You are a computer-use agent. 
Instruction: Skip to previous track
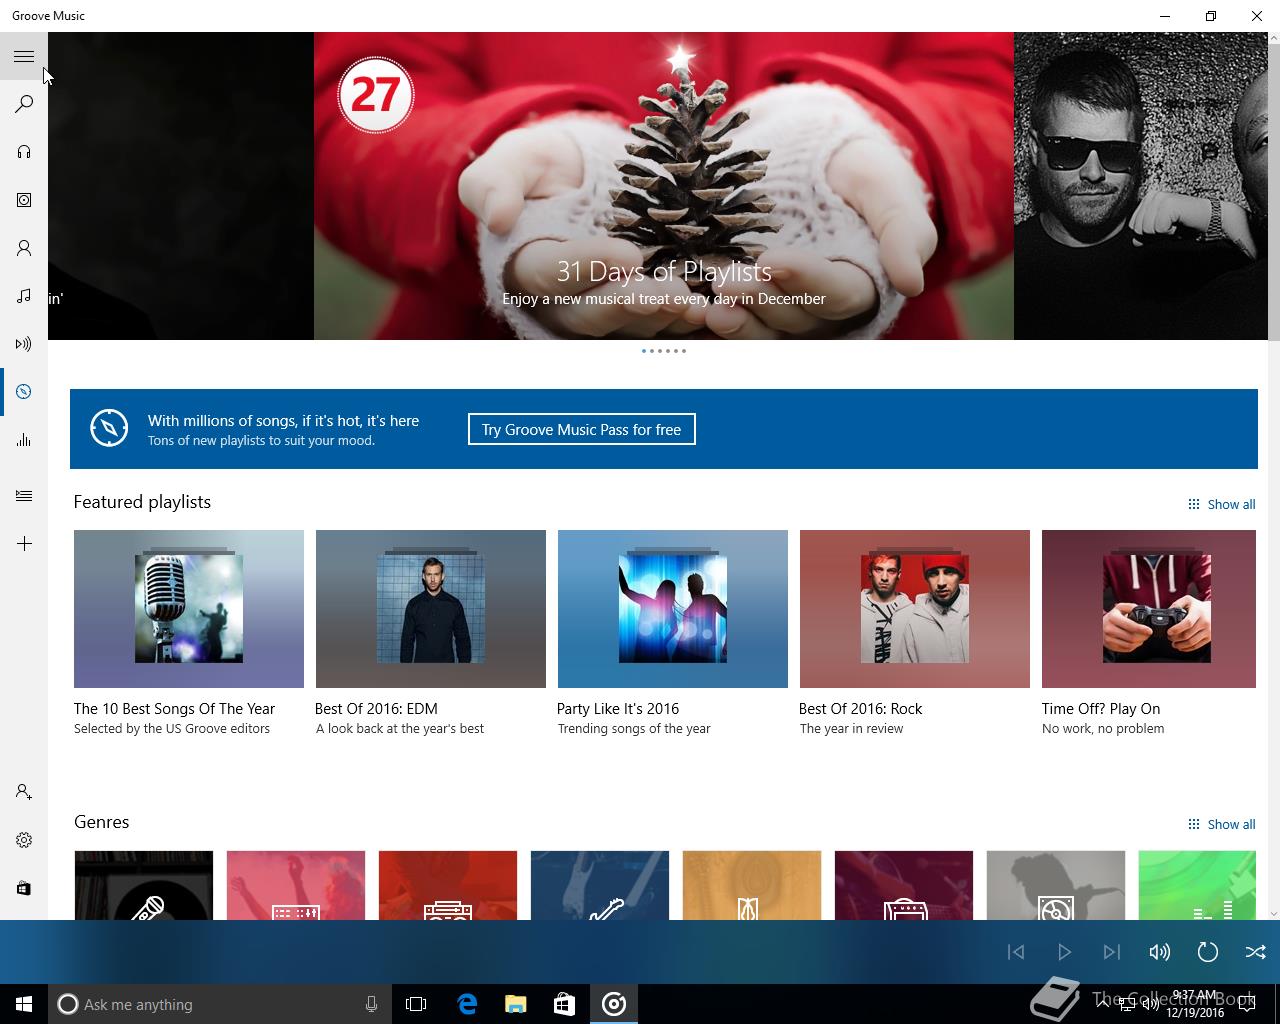click(x=1016, y=952)
